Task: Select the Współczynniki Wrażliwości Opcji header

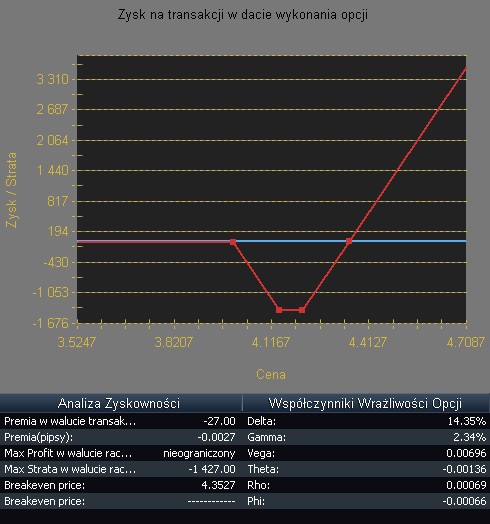Action: (x=366, y=403)
